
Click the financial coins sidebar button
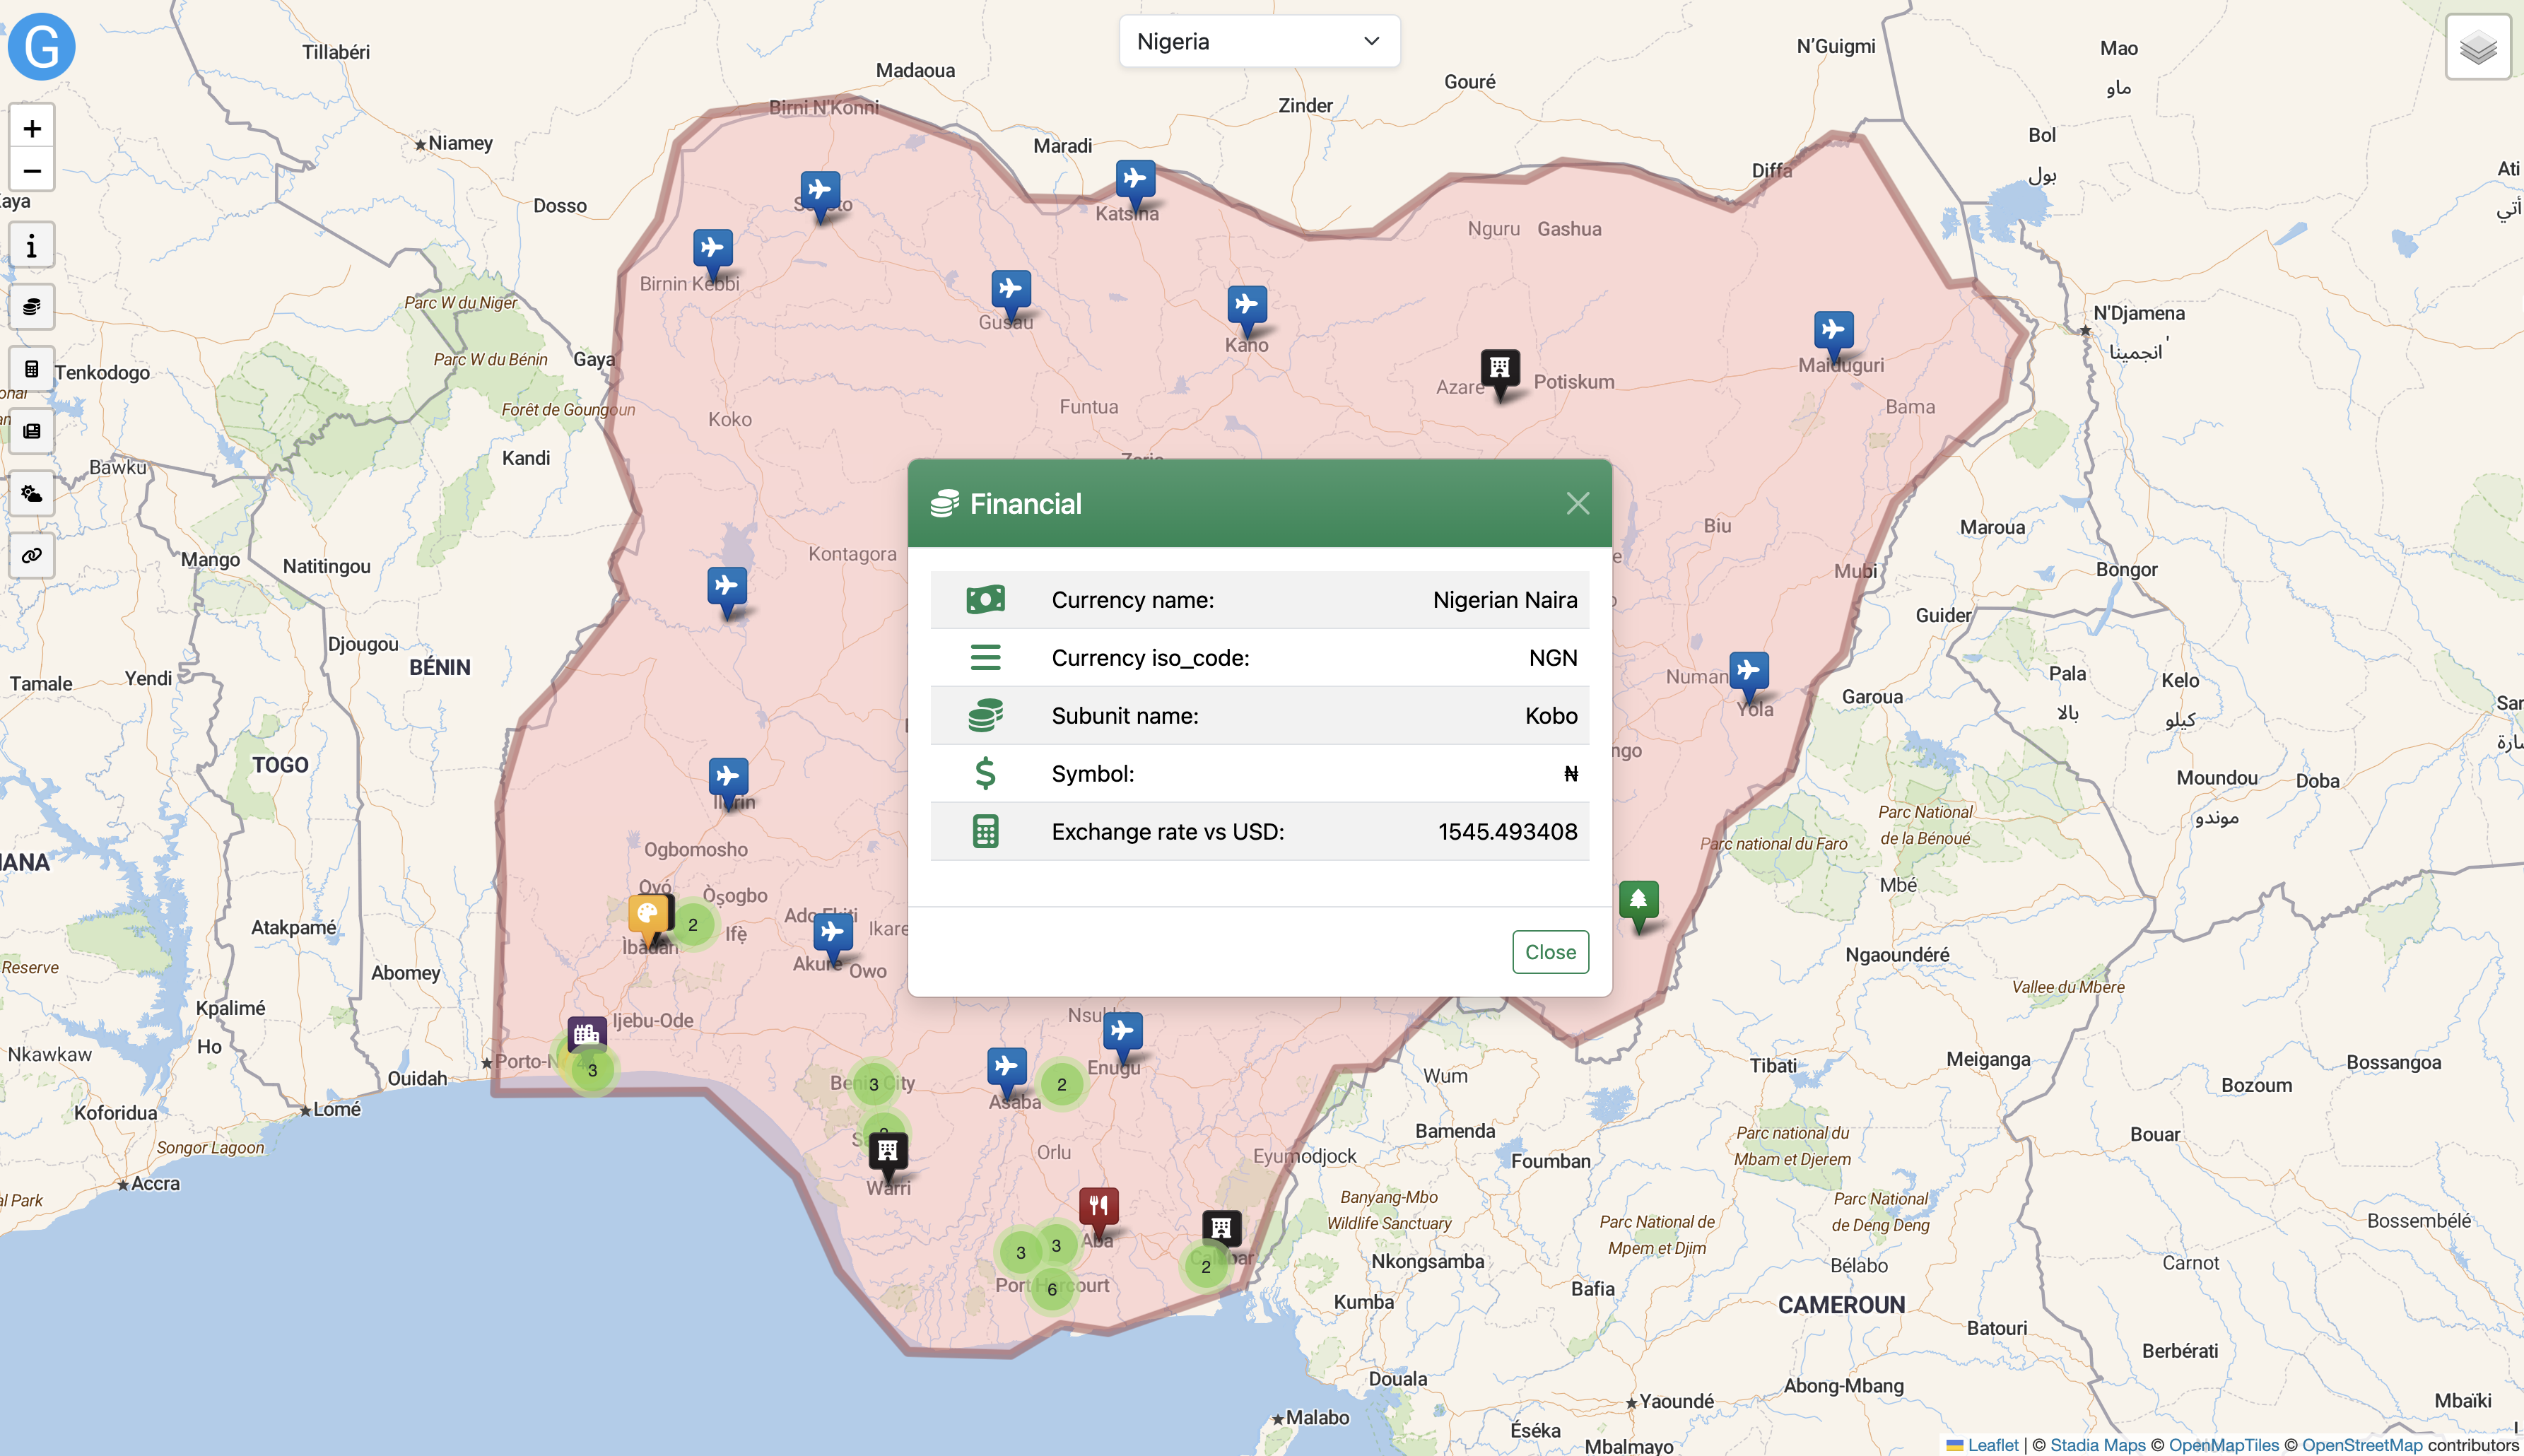coord(32,307)
